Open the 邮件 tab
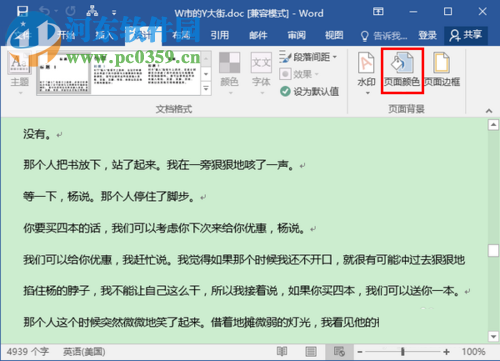Image resolution: width=500 pixels, height=361 pixels. [x=258, y=35]
